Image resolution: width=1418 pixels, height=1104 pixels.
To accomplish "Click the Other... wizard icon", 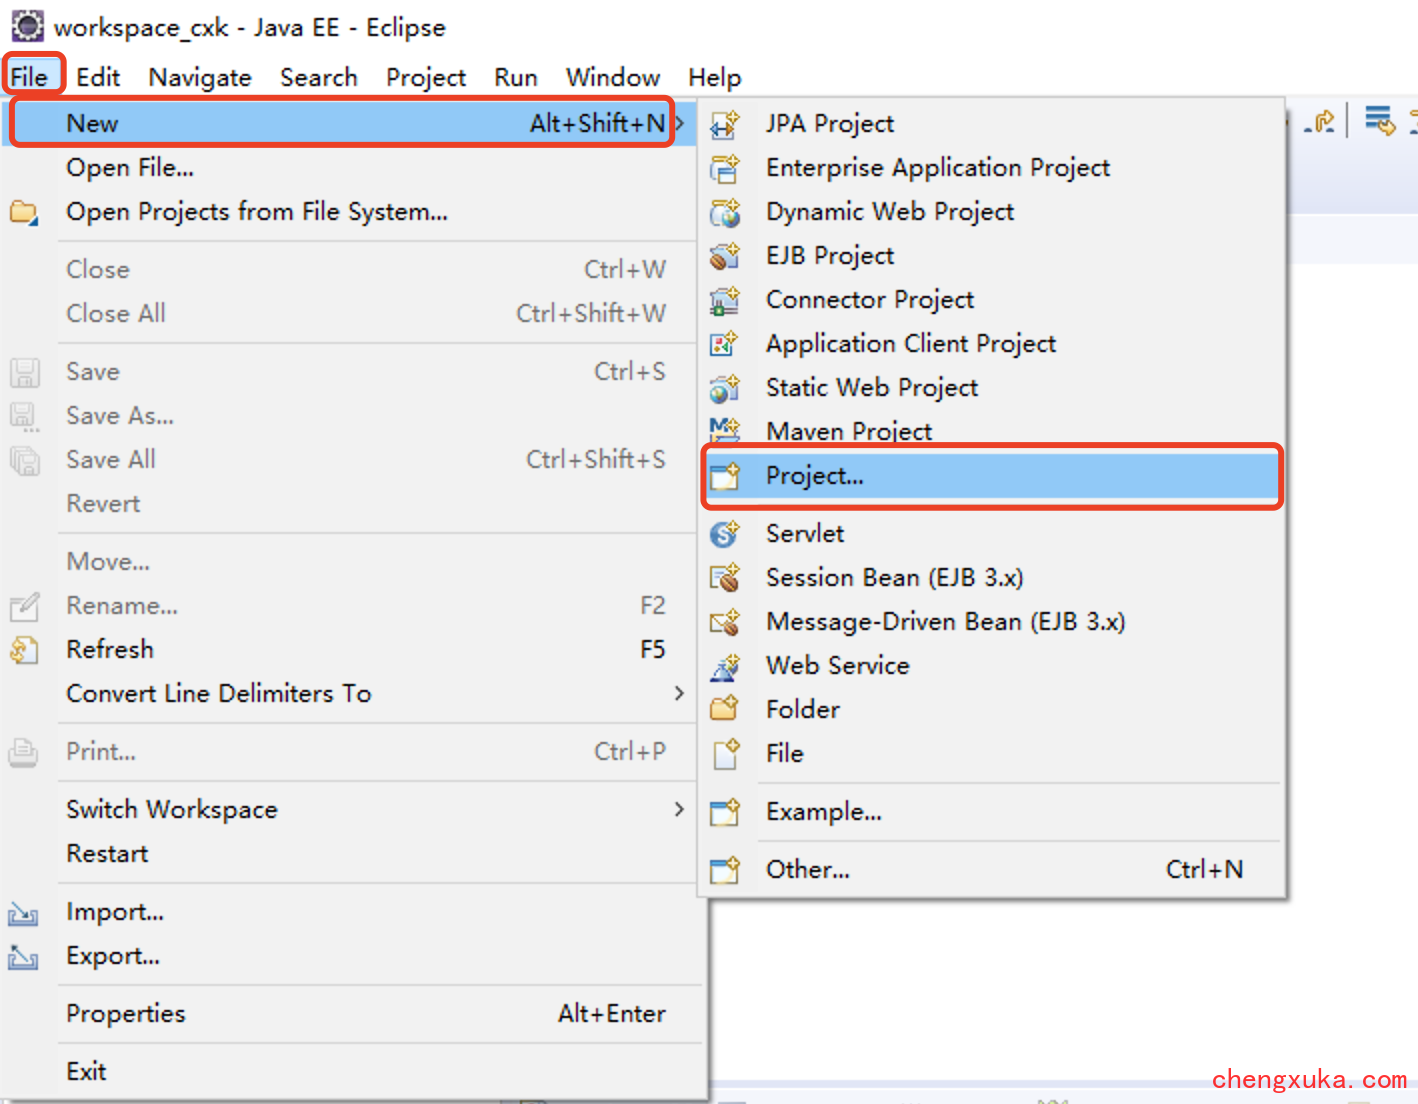I will tap(725, 870).
